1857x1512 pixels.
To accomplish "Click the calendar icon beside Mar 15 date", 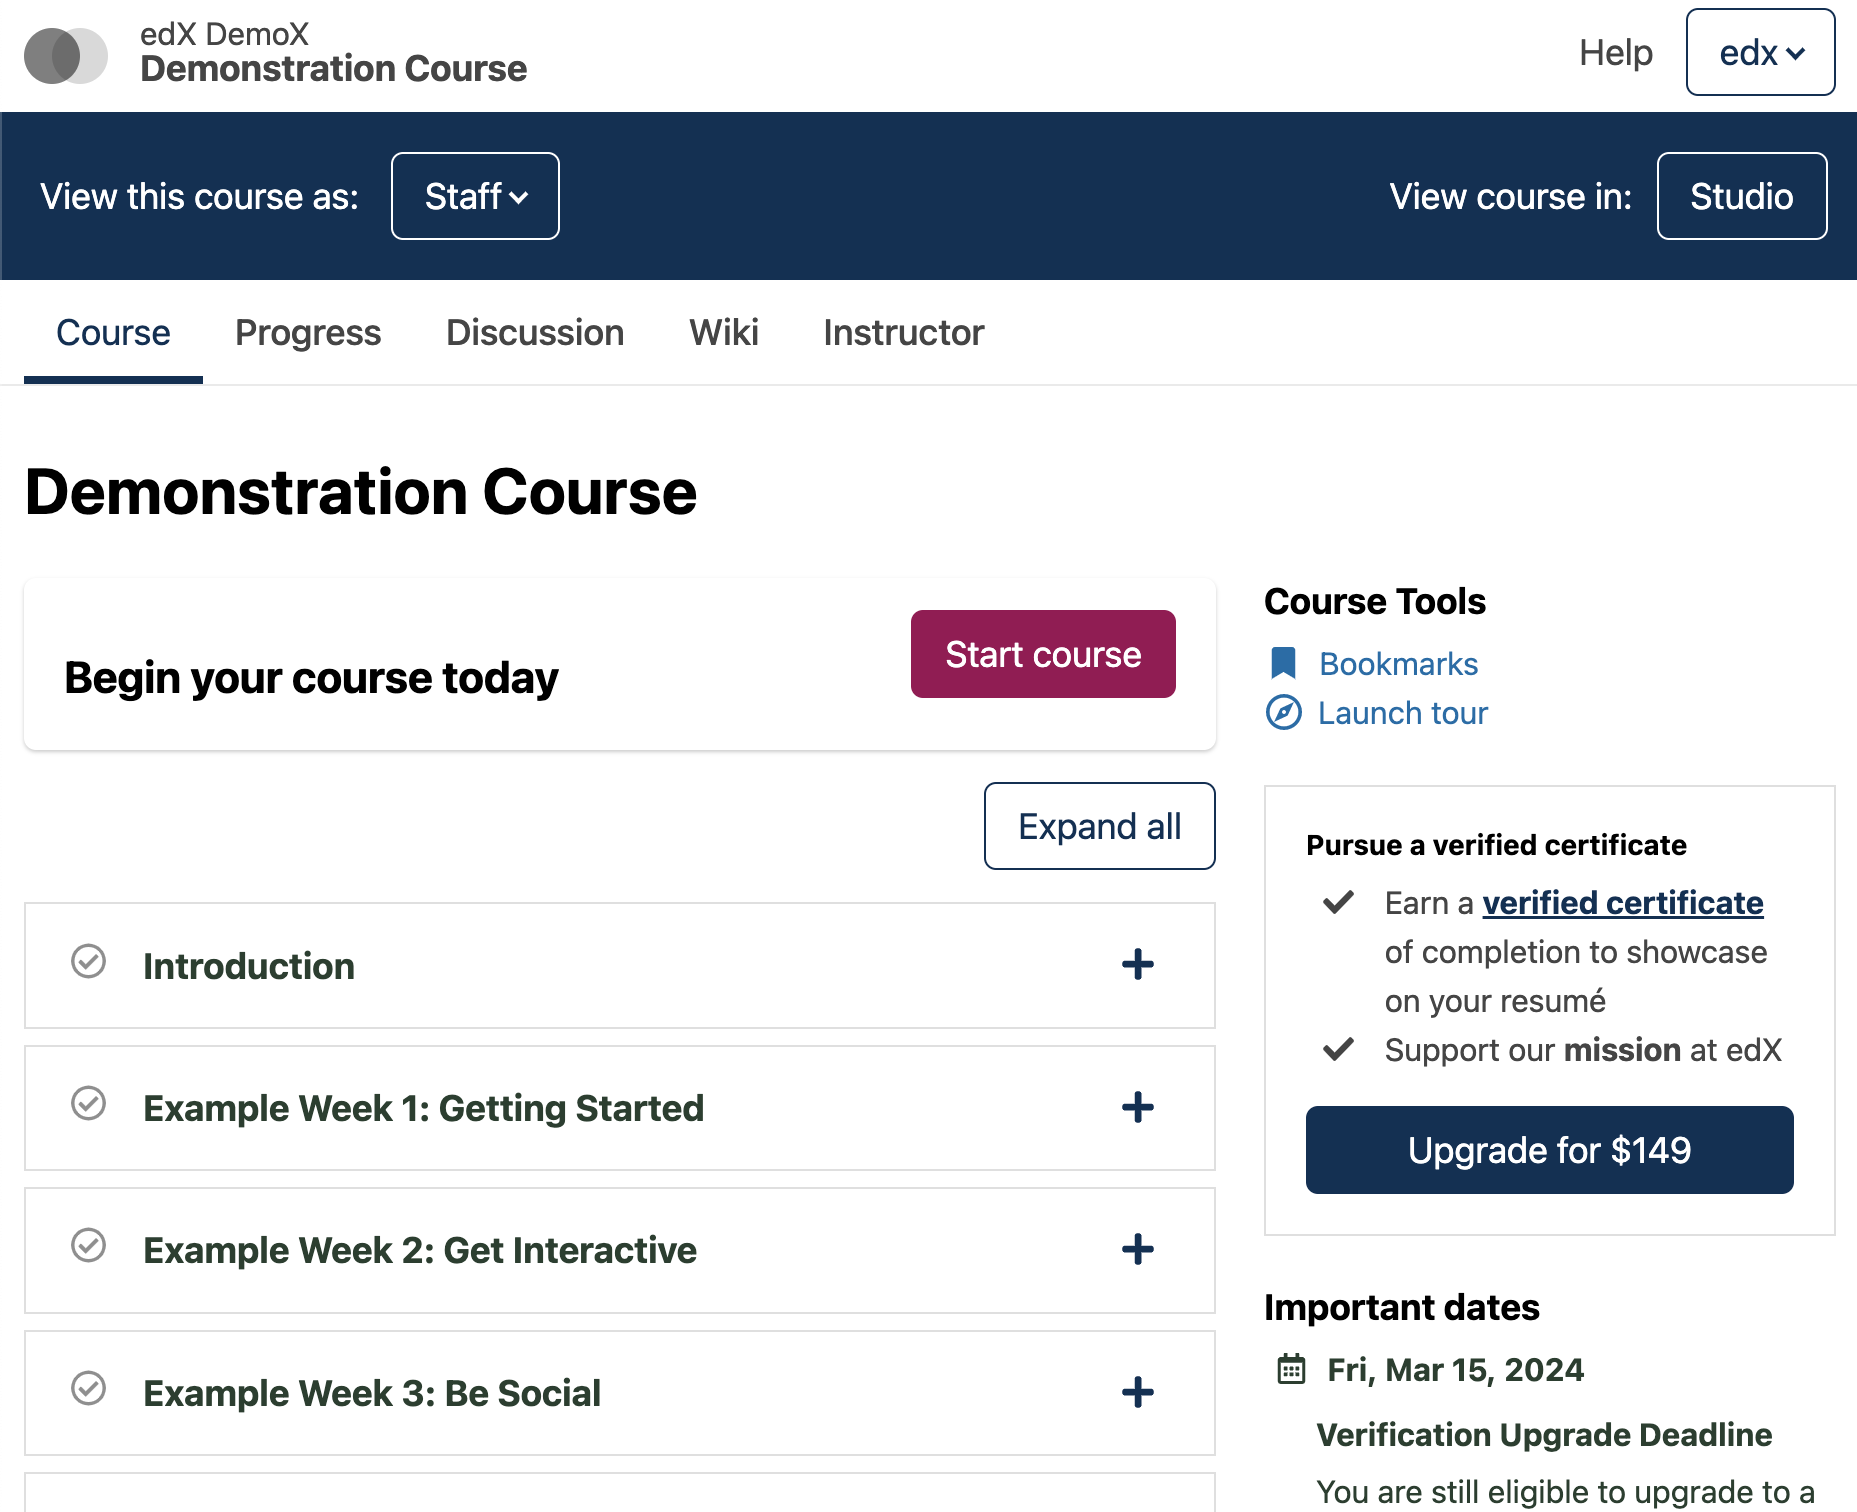I will point(1293,1369).
